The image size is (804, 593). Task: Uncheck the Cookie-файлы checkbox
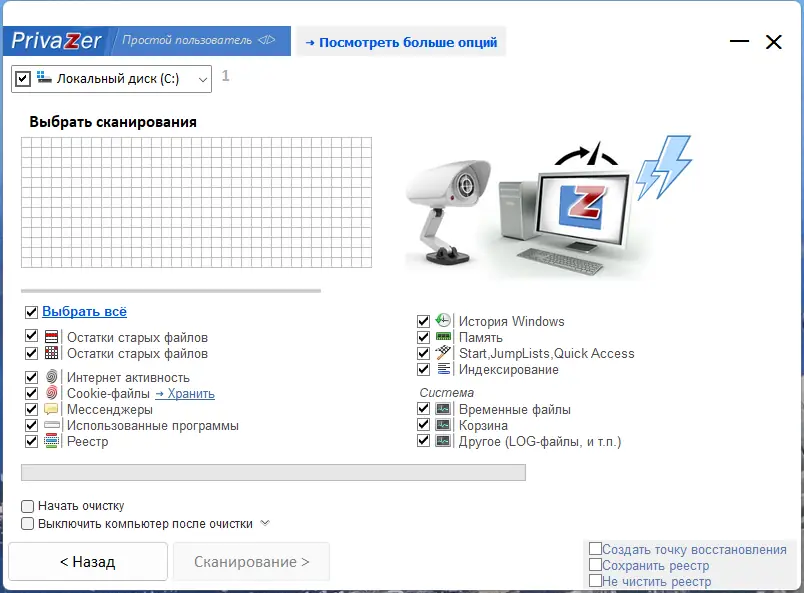click(31, 393)
